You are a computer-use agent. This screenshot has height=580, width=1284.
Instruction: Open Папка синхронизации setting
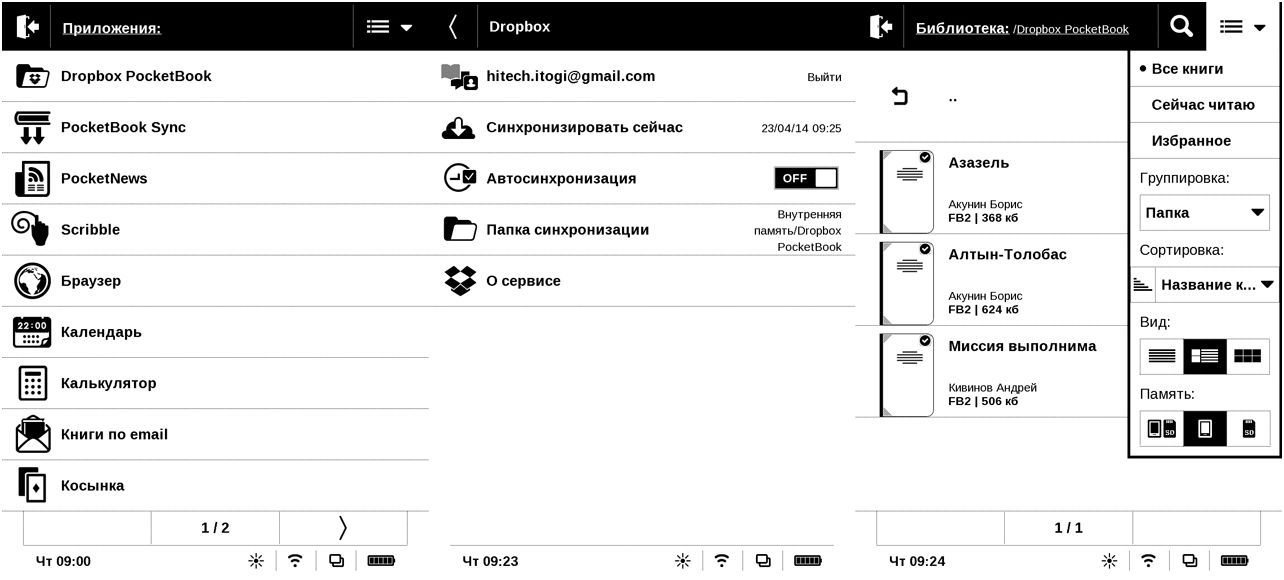(x=567, y=230)
